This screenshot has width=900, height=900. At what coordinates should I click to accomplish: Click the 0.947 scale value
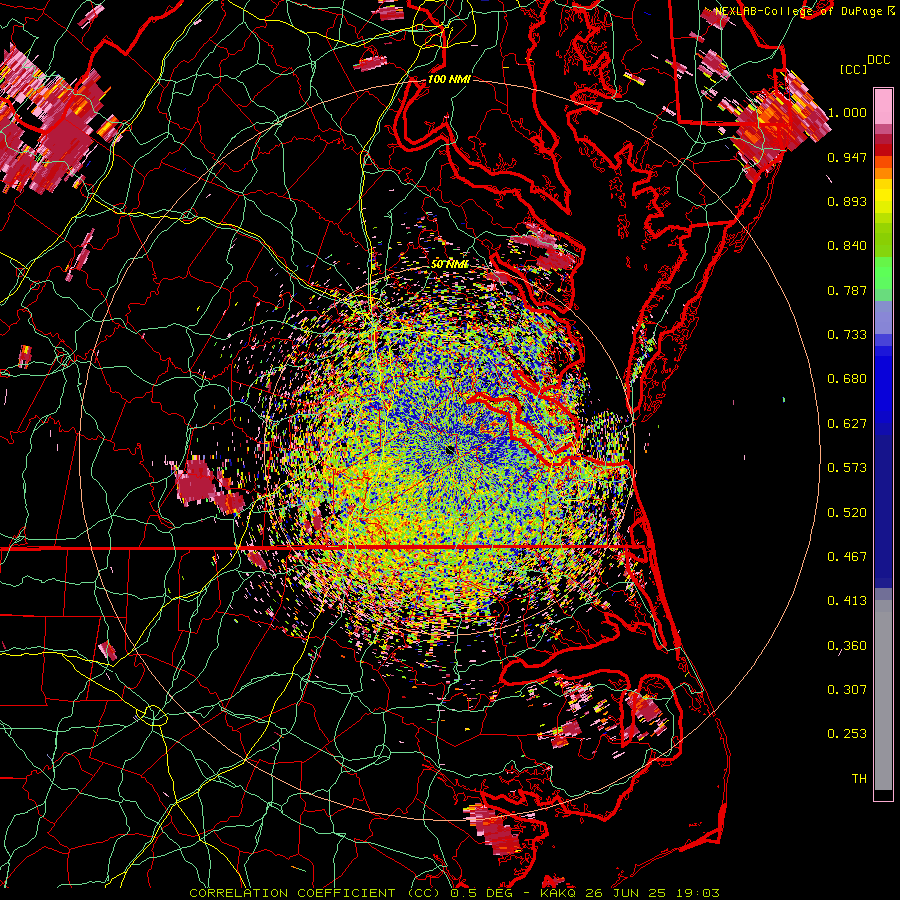[x=847, y=157]
